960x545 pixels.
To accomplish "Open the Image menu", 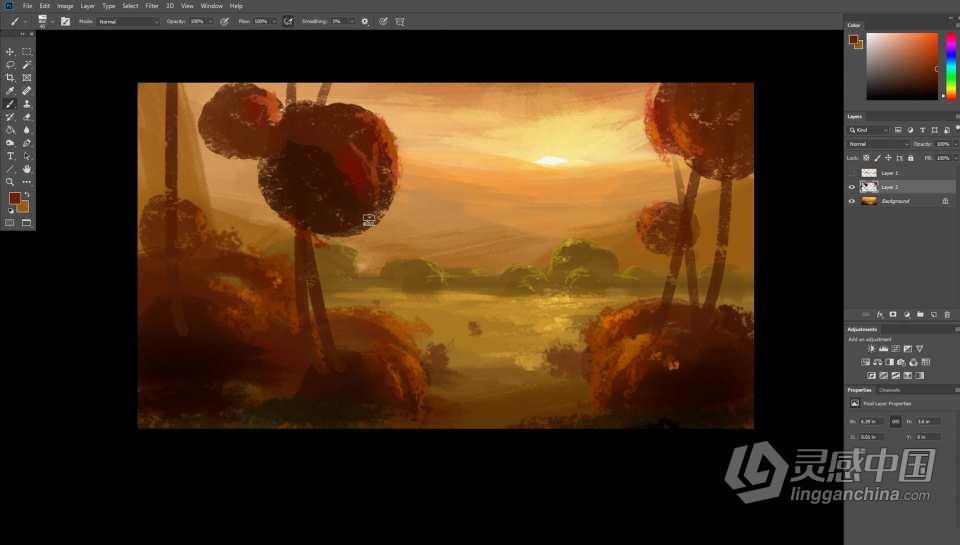I will [x=65, y=6].
